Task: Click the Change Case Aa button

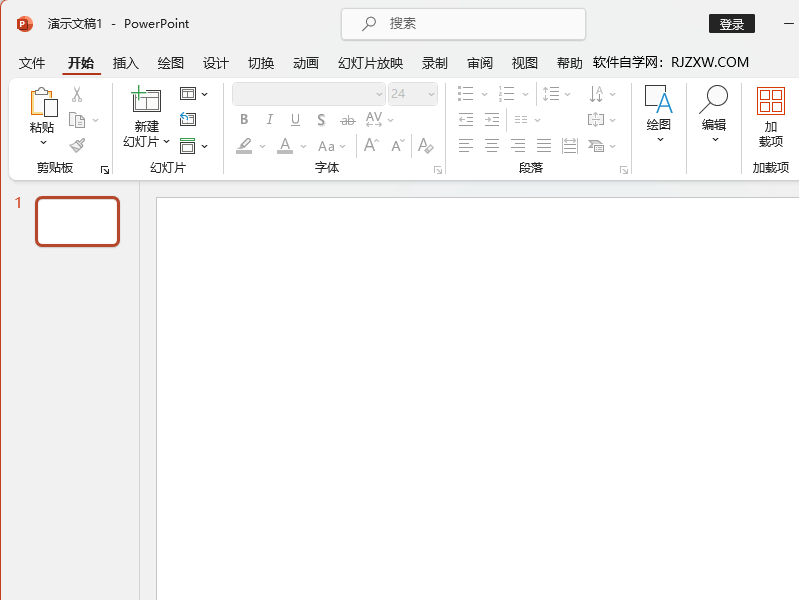Action: coord(327,147)
